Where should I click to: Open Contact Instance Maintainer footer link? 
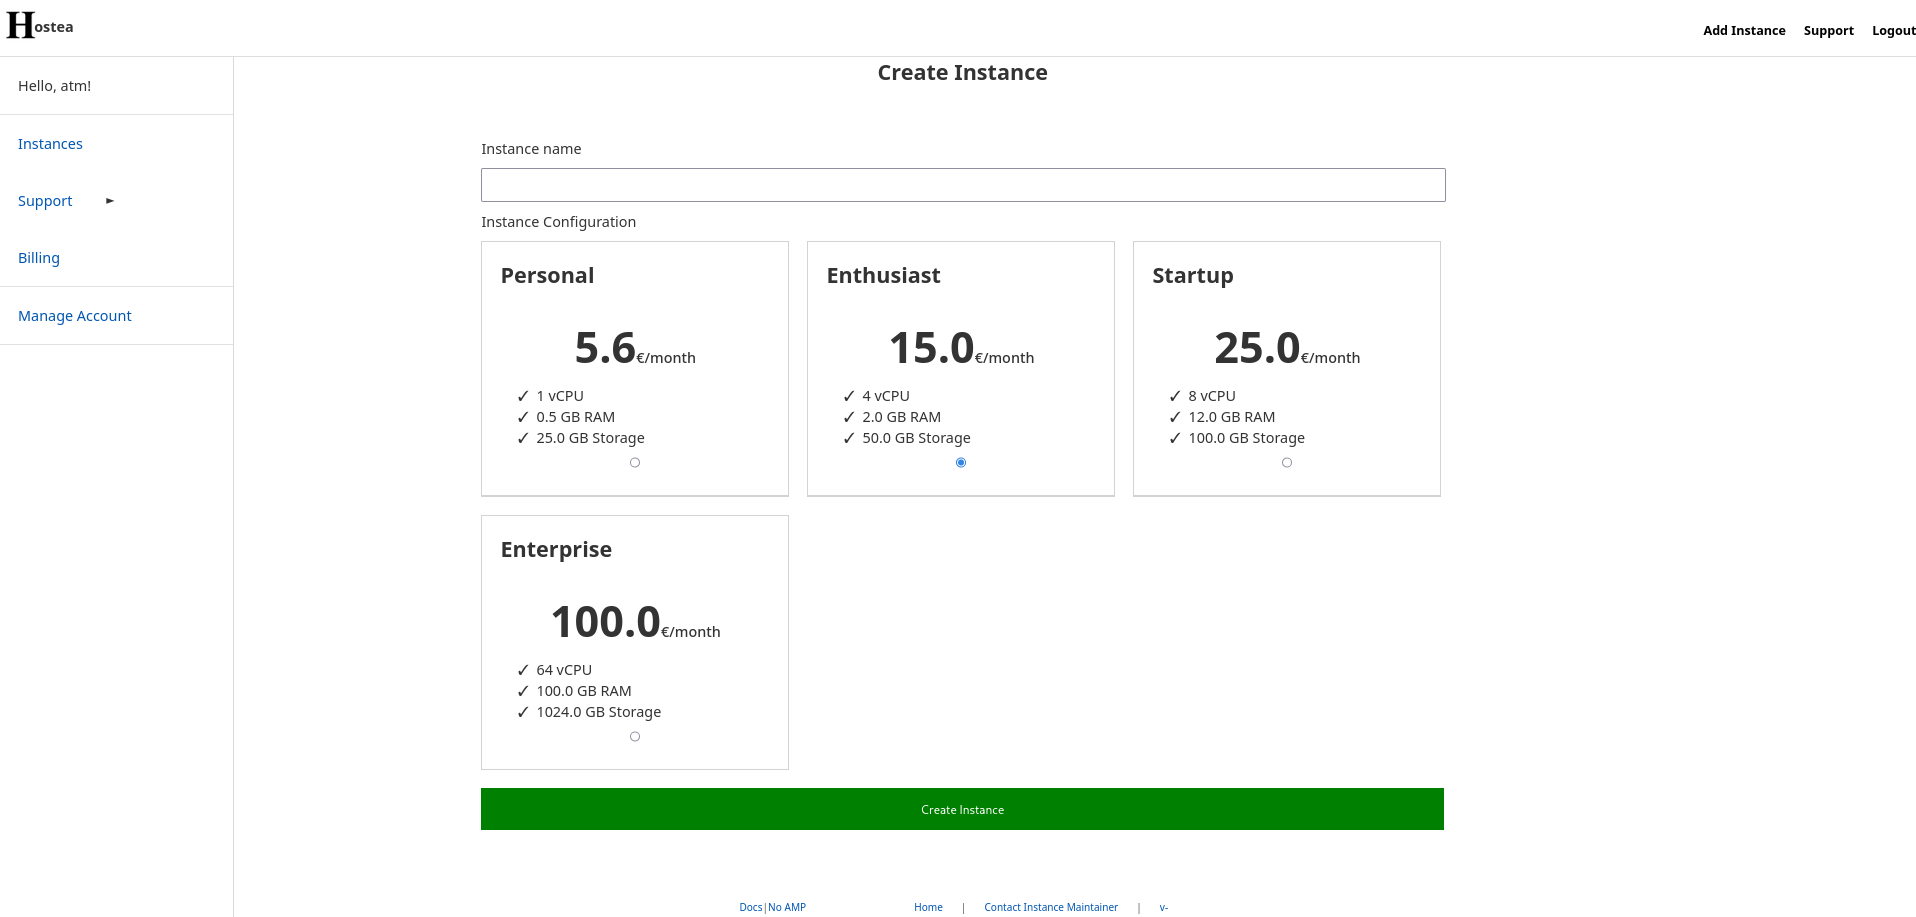(1051, 908)
